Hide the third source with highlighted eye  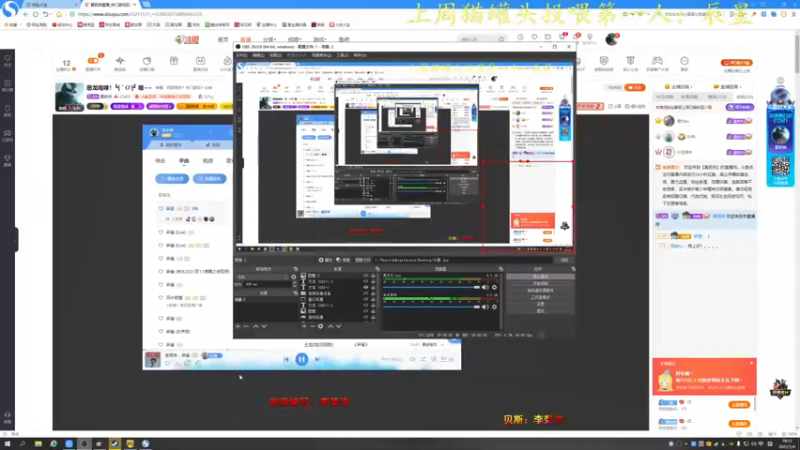coord(365,287)
